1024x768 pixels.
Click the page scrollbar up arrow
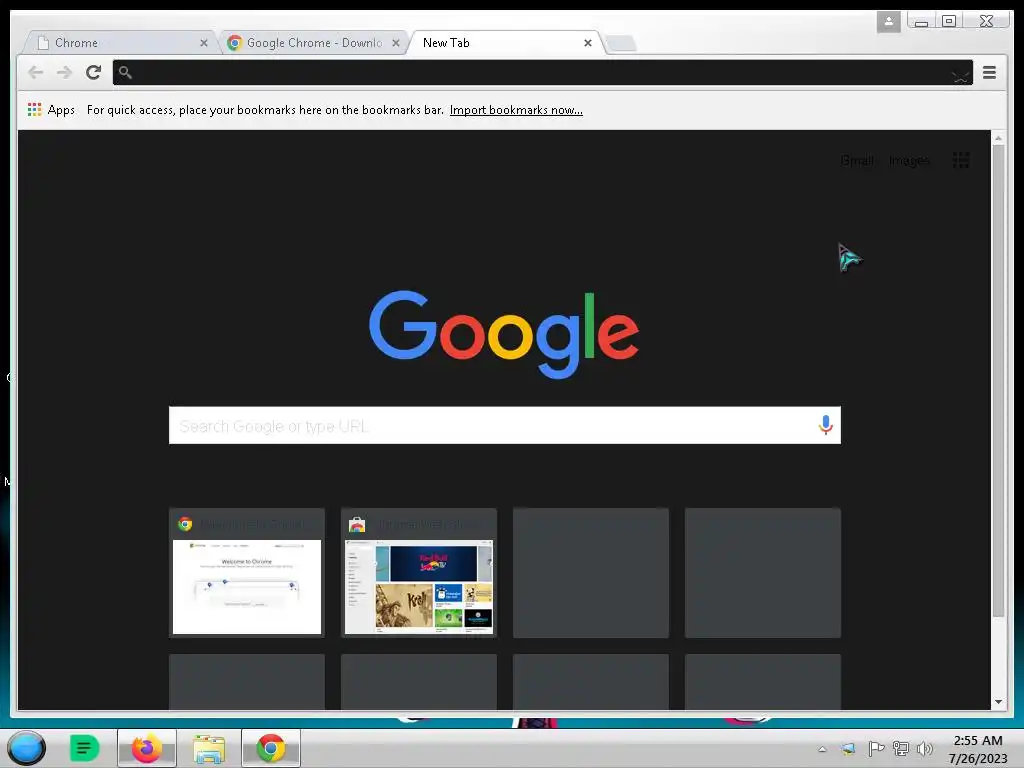pyautogui.click(x=998, y=138)
